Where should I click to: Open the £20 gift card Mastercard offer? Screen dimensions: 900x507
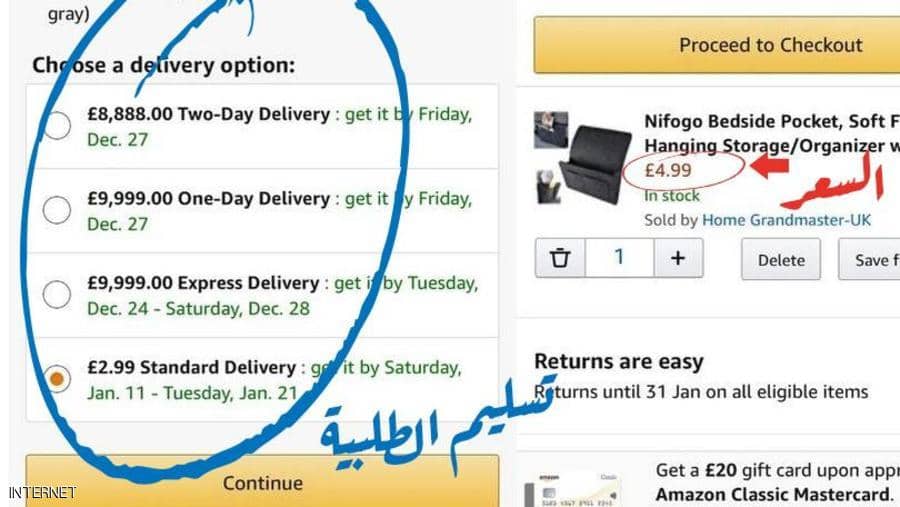click(x=778, y=482)
